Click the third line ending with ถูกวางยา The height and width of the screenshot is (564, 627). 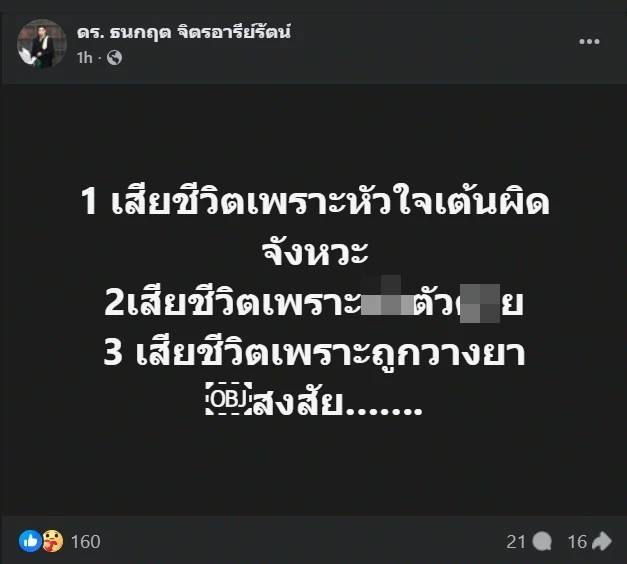click(314, 353)
